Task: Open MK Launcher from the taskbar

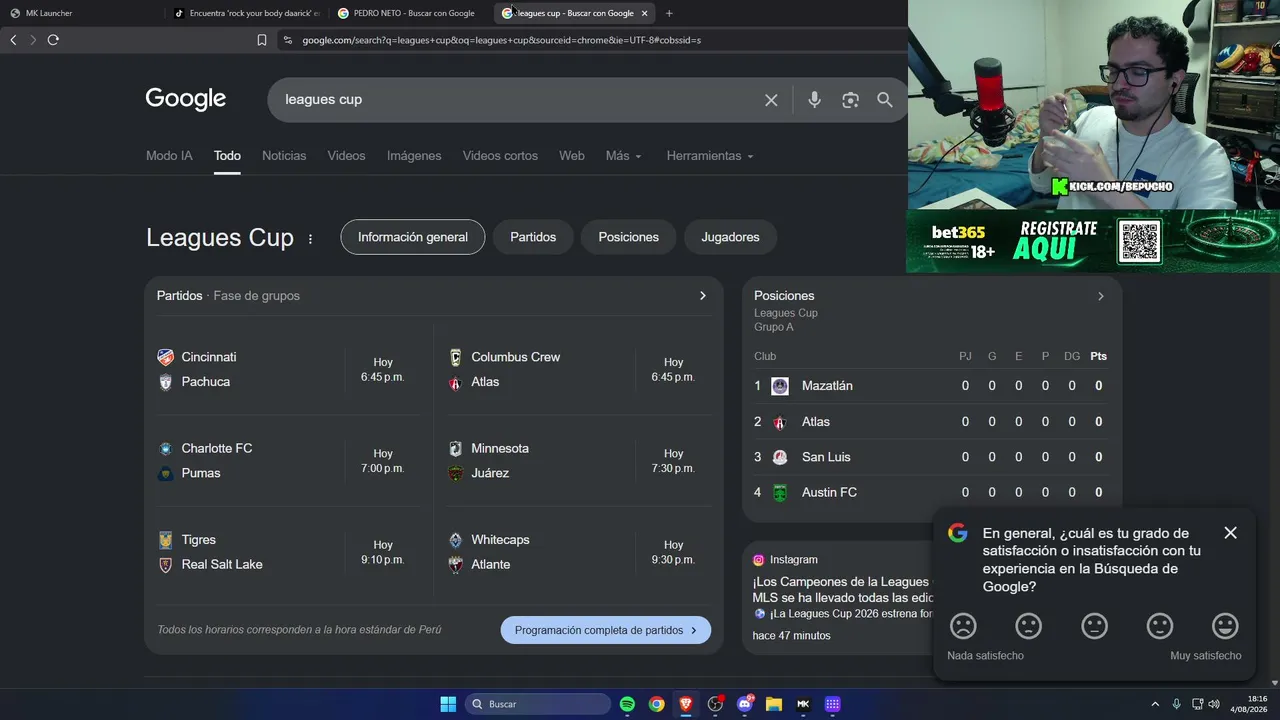Action: click(x=803, y=704)
